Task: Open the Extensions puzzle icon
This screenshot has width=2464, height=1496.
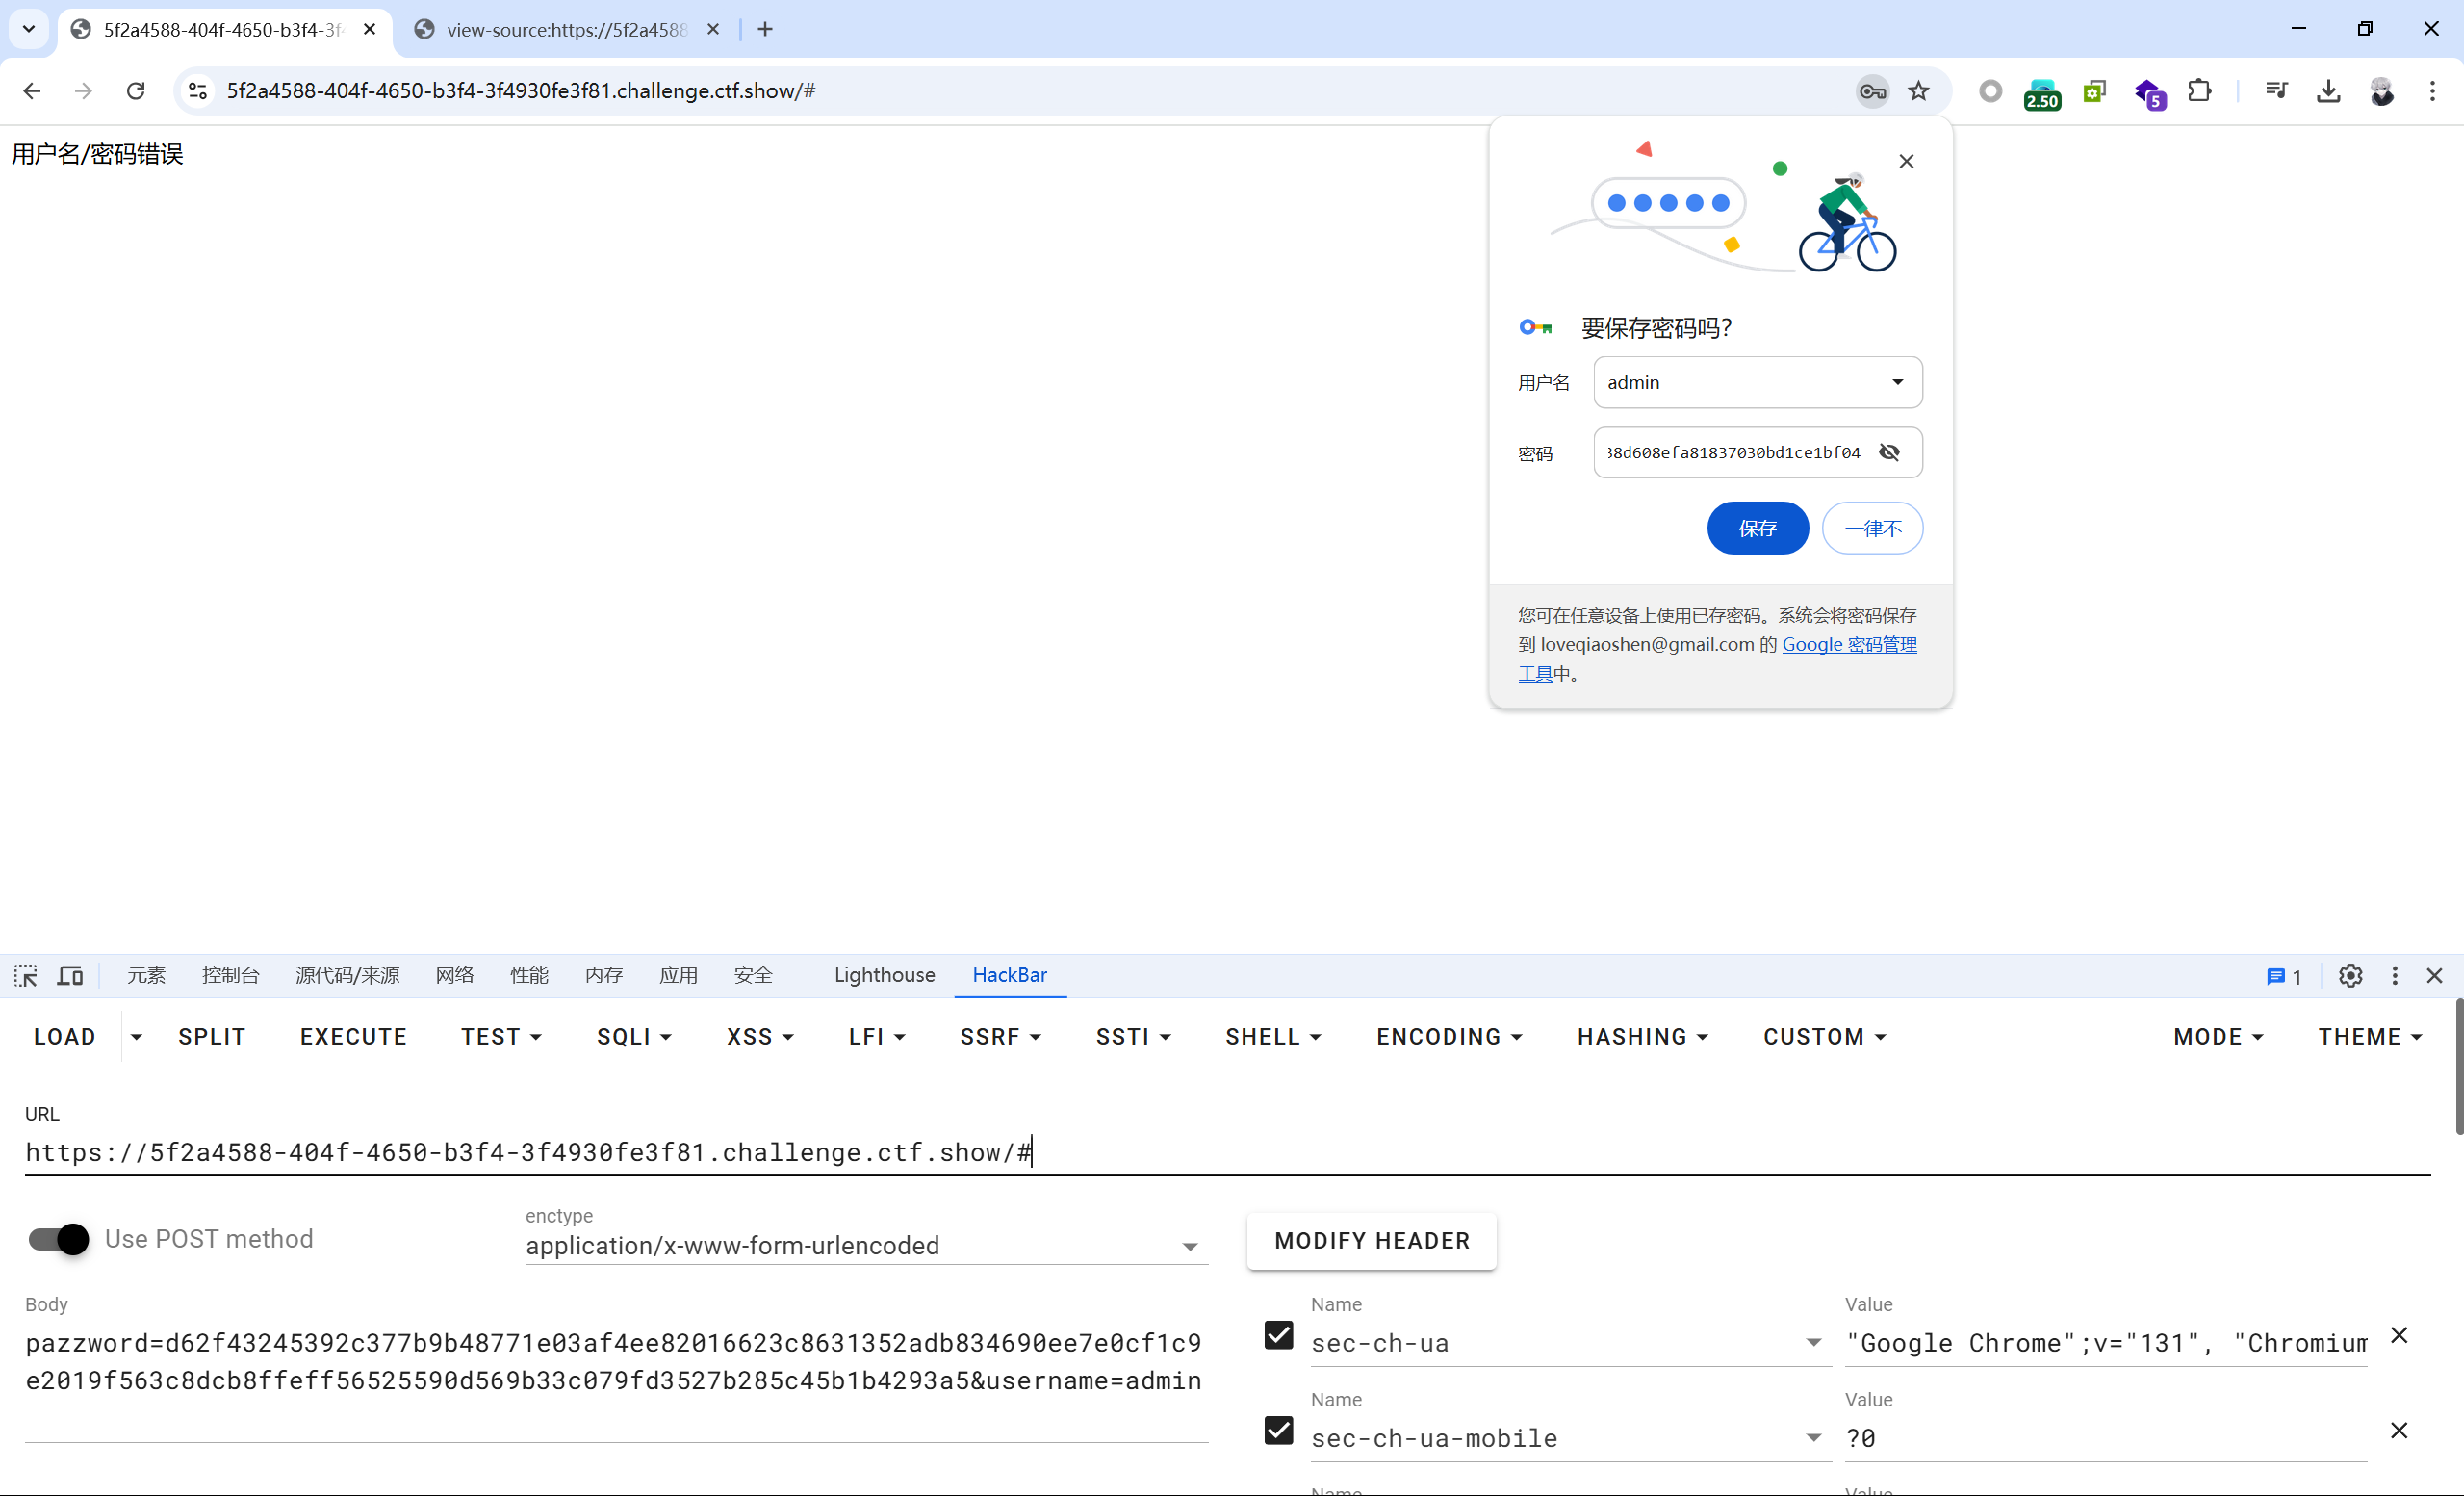Action: 2199,91
